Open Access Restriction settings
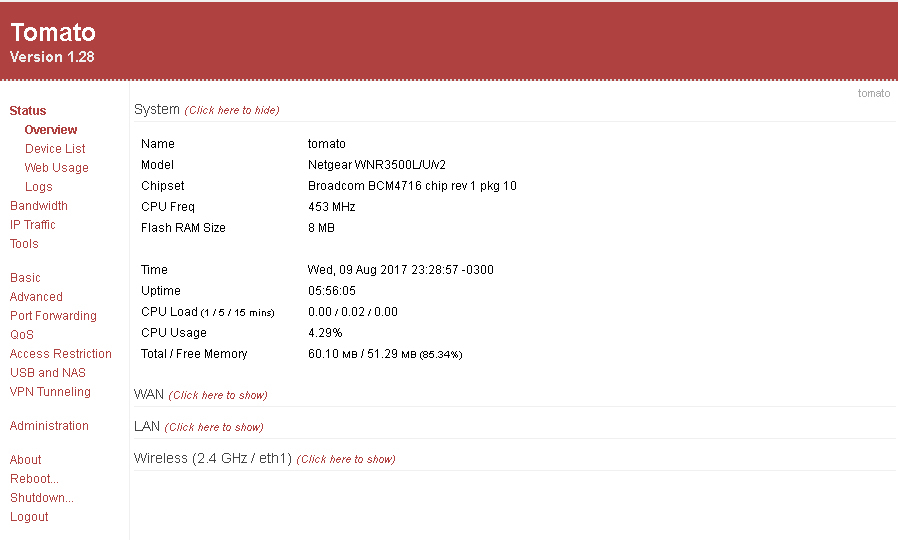 [x=61, y=353]
